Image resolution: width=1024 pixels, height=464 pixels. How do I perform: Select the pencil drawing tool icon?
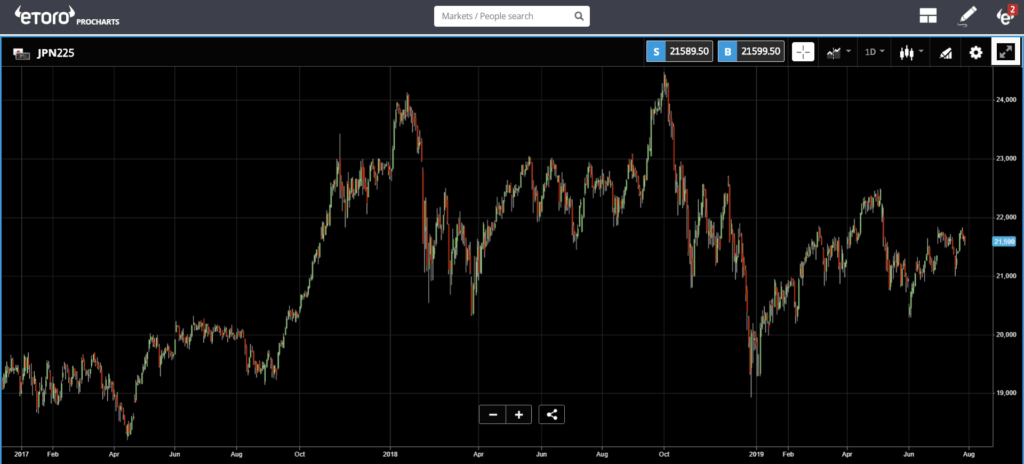click(x=966, y=16)
